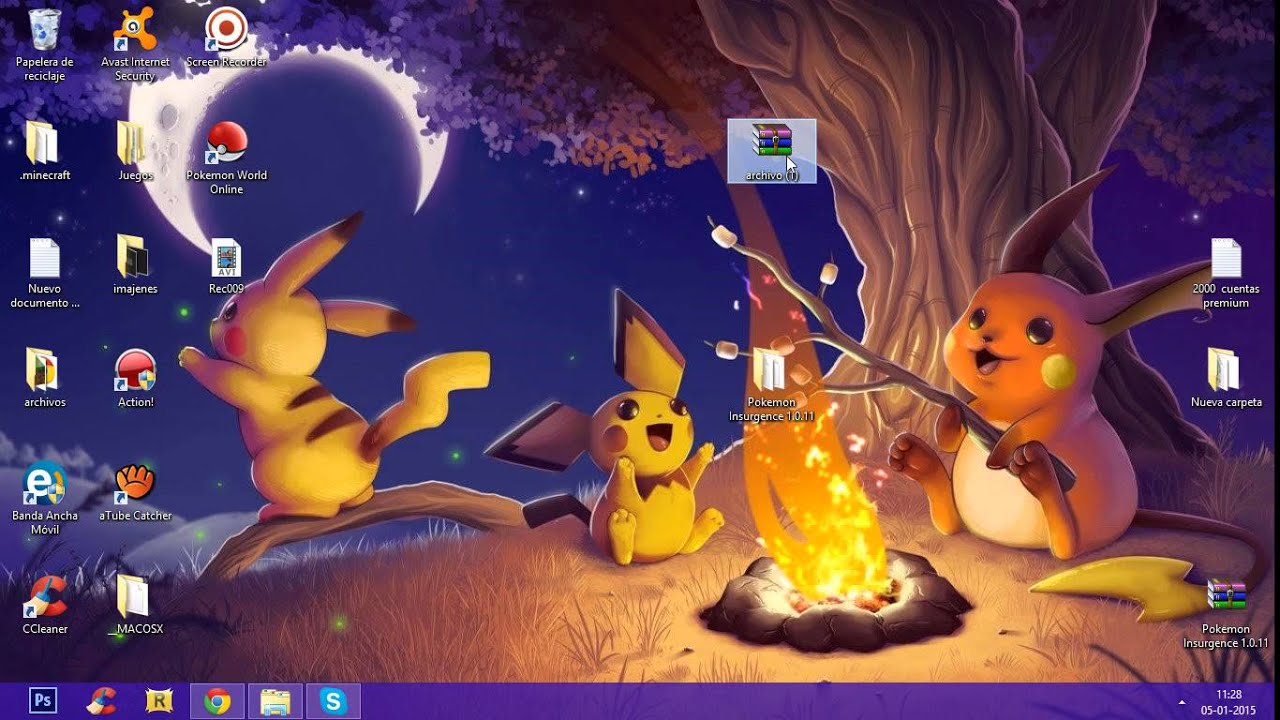
Task: Click the yellow R icon in the taskbar
Action: point(159,701)
